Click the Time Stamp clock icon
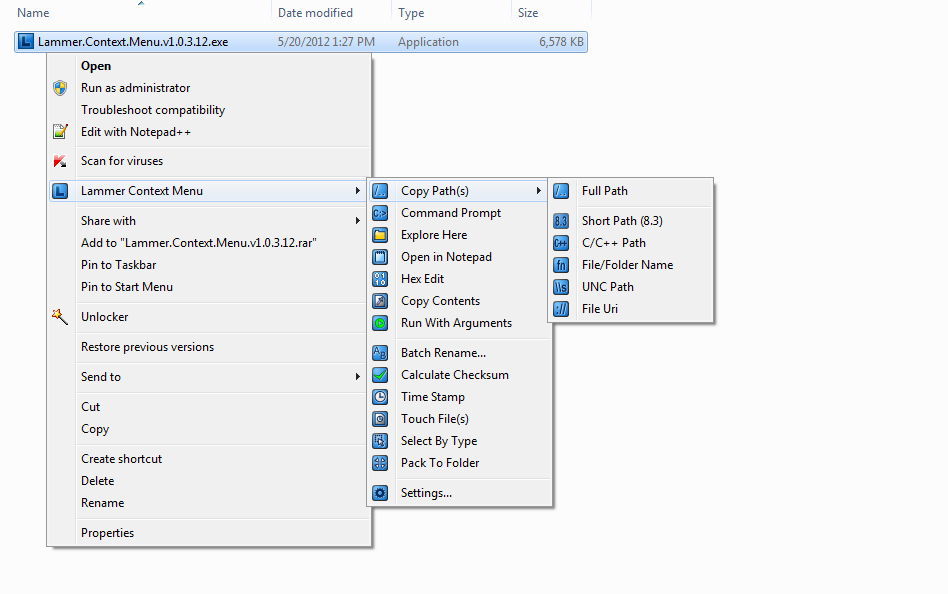This screenshot has height=594, width=948. tap(380, 397)
